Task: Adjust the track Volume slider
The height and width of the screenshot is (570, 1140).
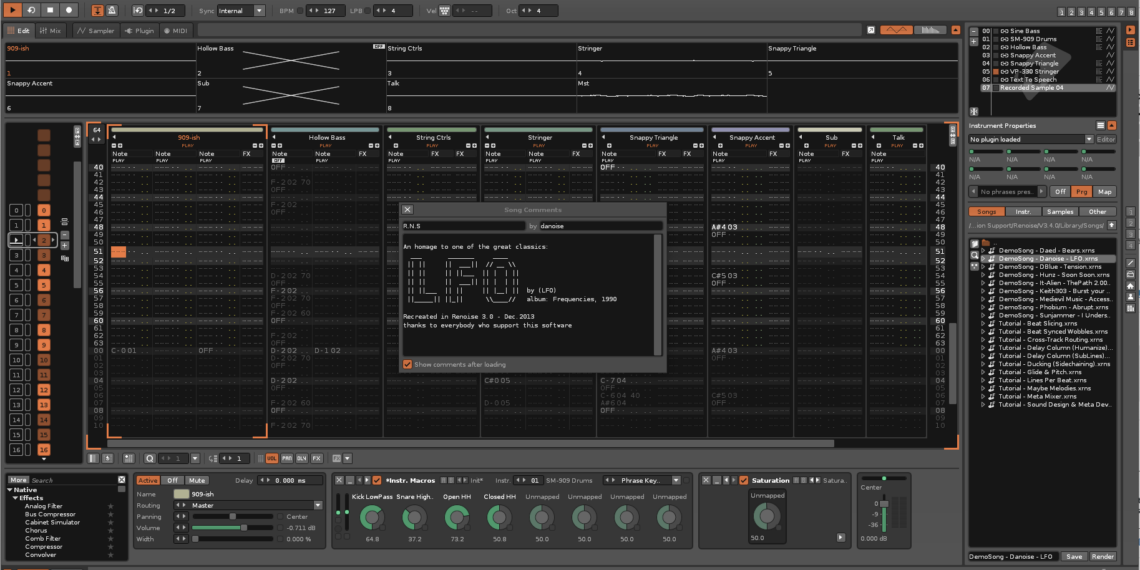Action: pos(245,527)
